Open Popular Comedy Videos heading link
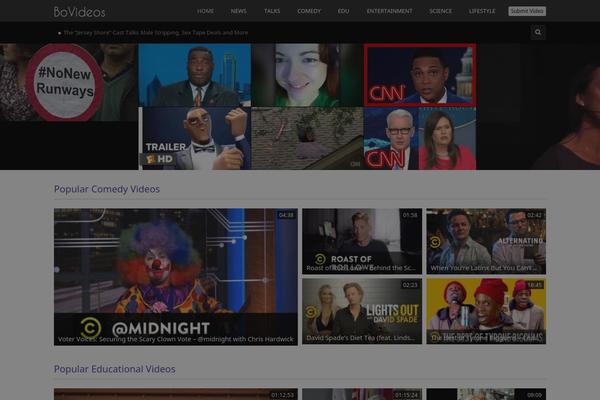 pyautogui.click(x=107, y=189)
